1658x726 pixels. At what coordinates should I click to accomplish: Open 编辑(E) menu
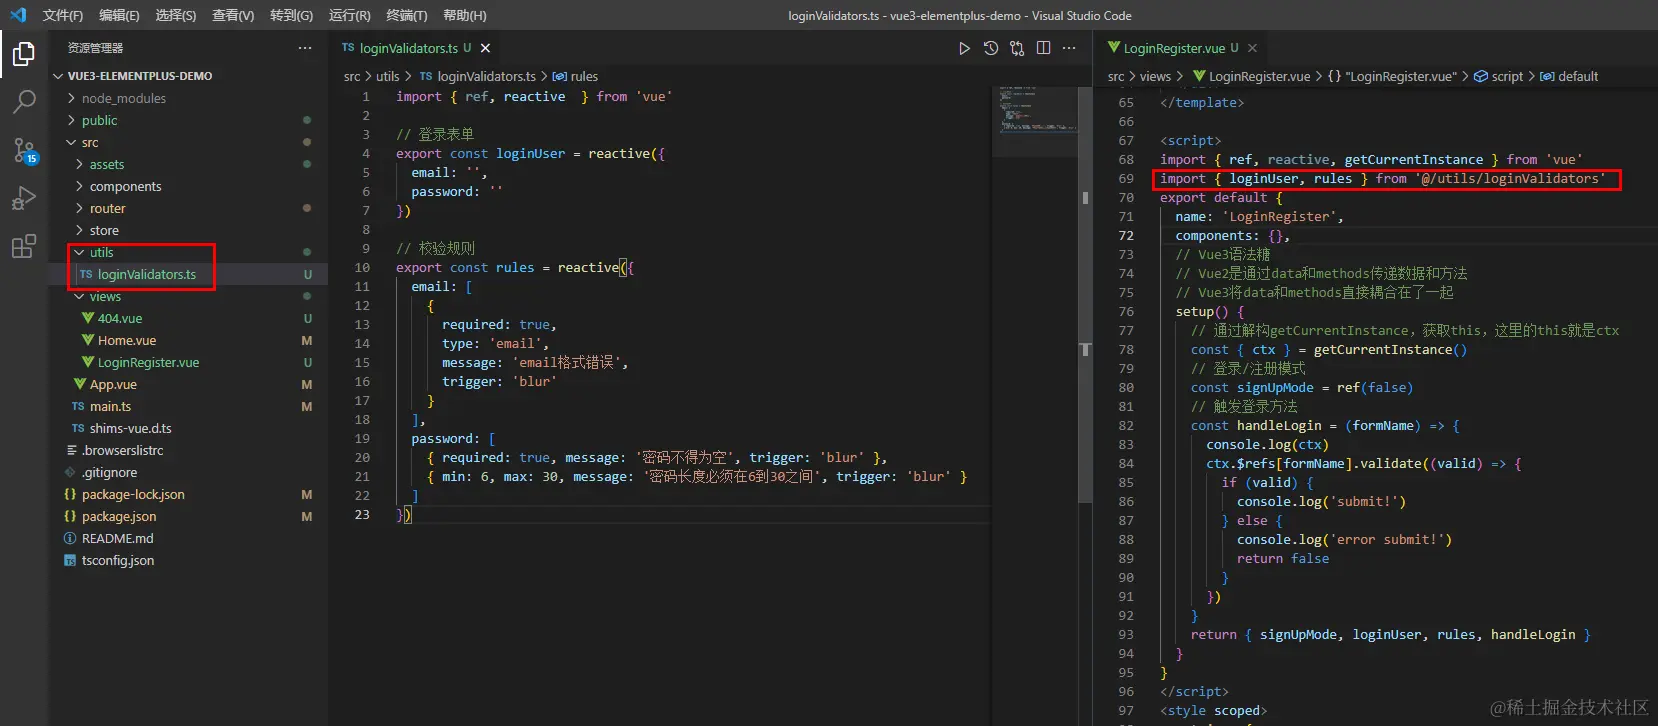119,15
